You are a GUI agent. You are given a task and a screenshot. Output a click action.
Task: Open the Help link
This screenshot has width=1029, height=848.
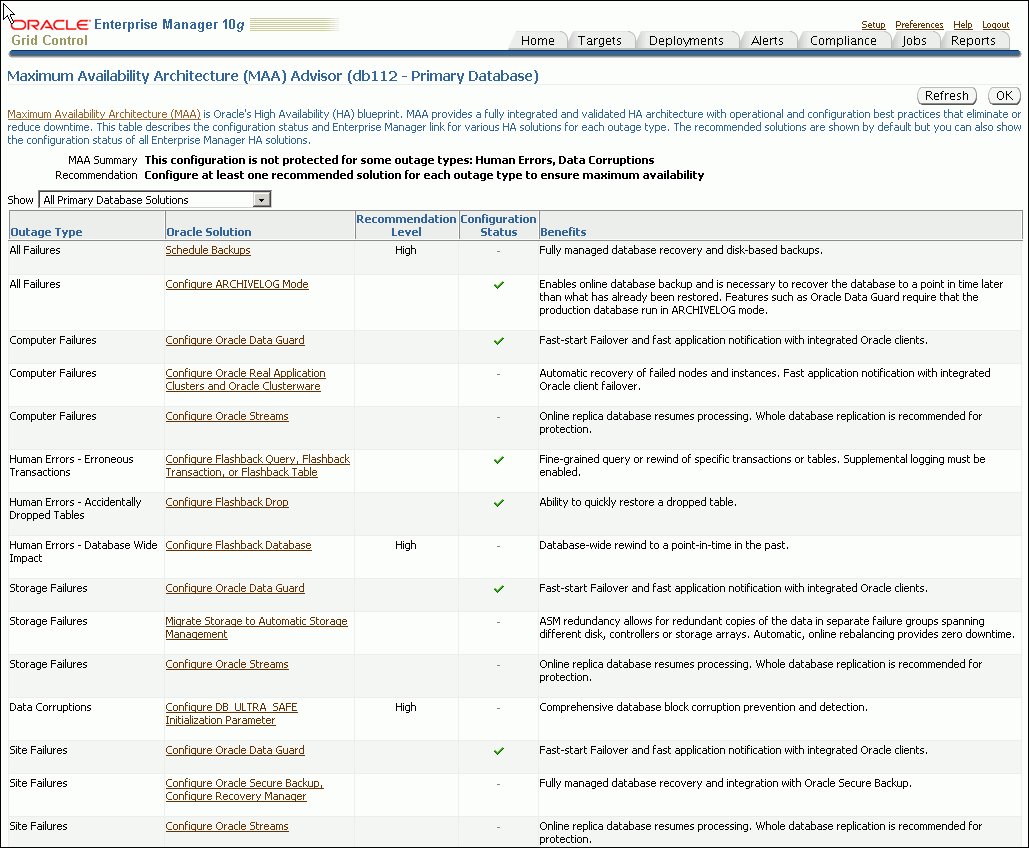pos(963,25)
